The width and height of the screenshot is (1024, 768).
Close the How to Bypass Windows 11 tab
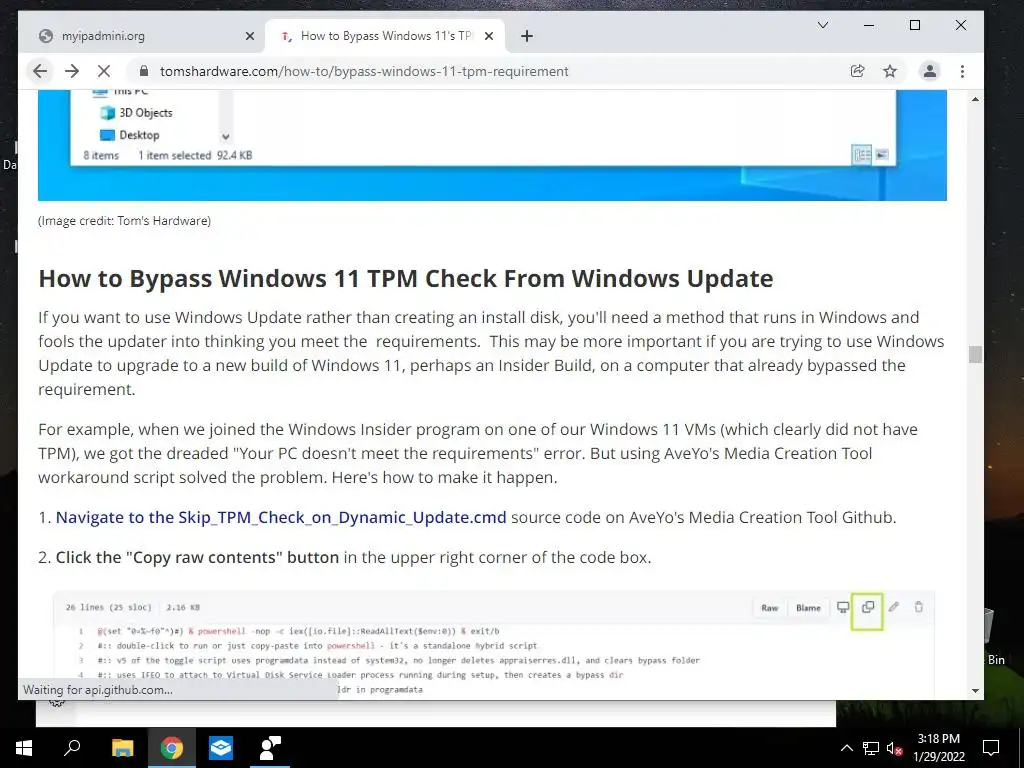(488, 36)
